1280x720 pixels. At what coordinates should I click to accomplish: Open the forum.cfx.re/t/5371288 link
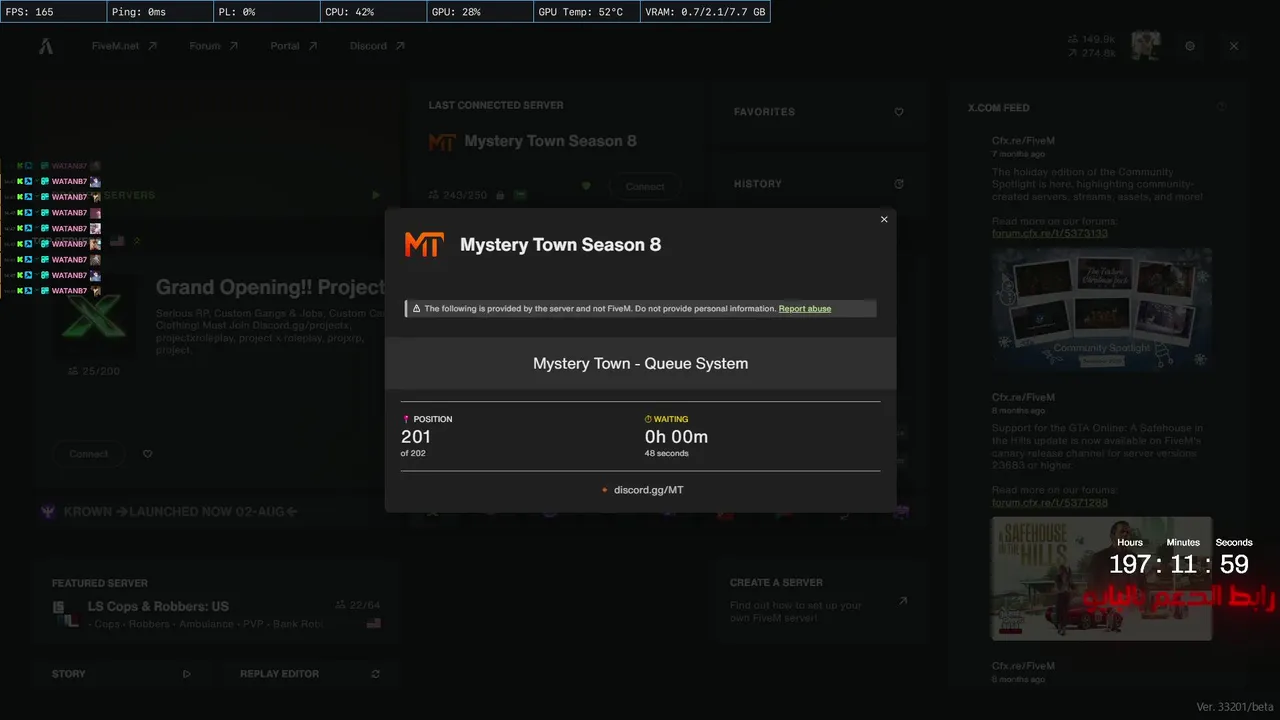click(1050, 502)
